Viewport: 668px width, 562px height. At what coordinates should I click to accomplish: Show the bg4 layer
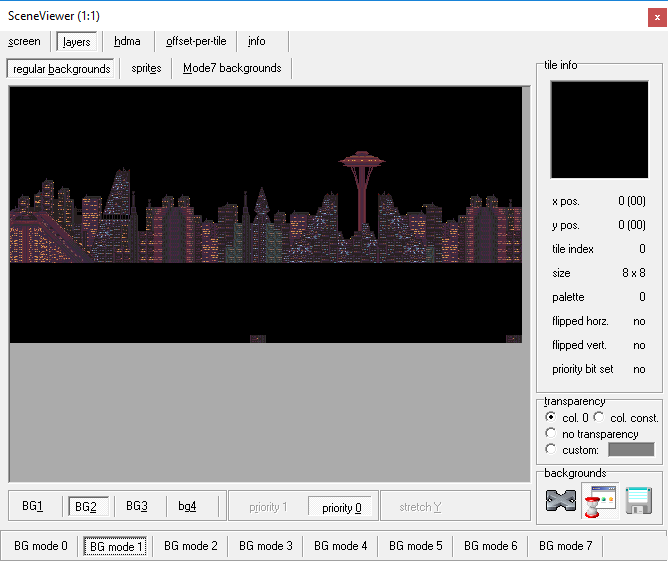pos(187,506)
